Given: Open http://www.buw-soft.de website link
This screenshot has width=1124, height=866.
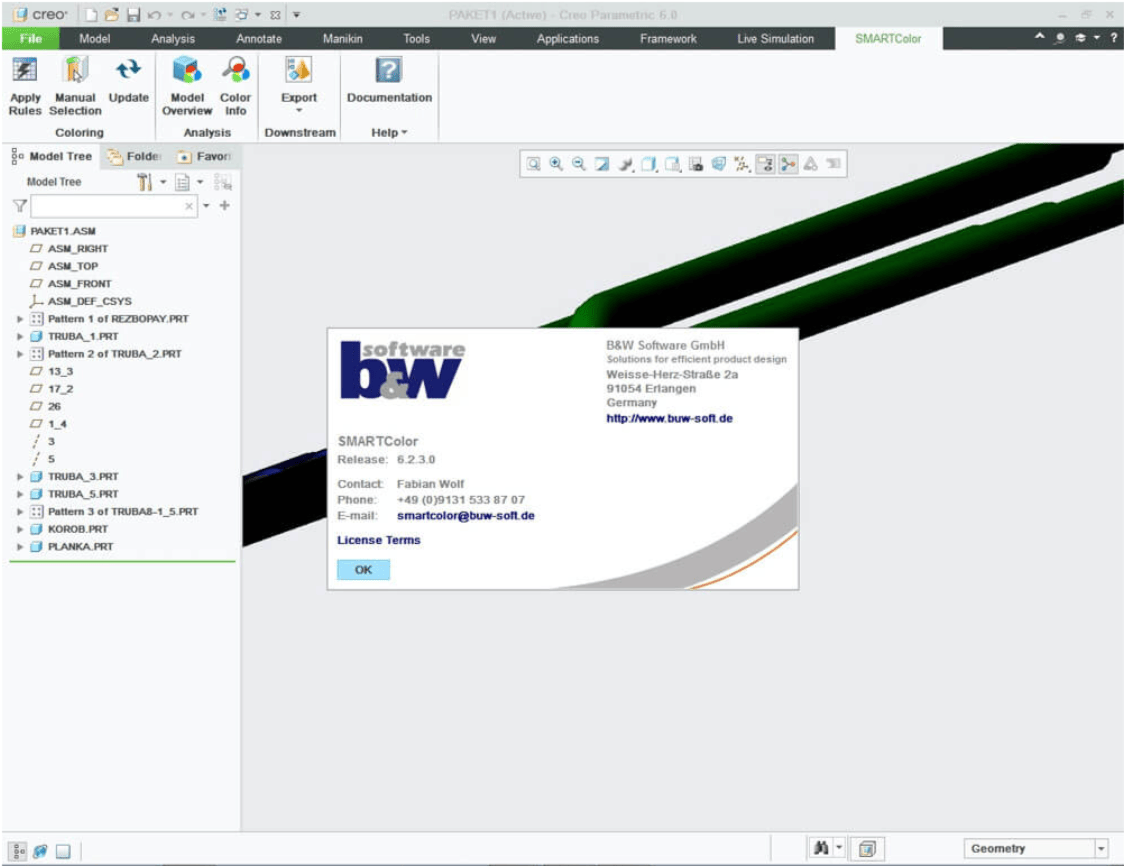Looking at the screenshot, I should click(x=670, y=419).
